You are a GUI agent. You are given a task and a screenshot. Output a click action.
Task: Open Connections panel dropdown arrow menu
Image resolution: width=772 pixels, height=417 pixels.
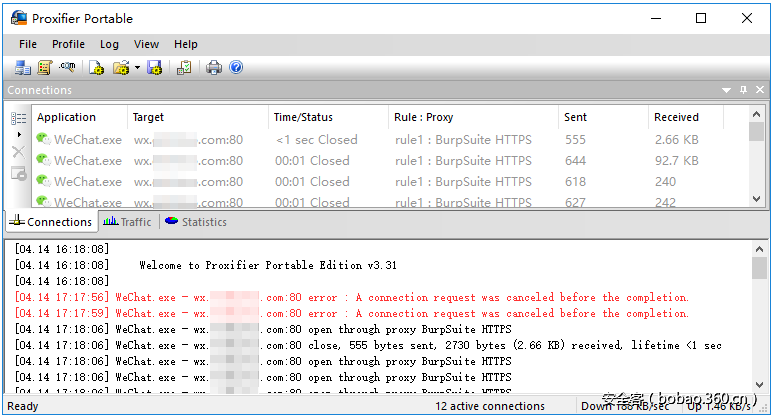[726, 90]
